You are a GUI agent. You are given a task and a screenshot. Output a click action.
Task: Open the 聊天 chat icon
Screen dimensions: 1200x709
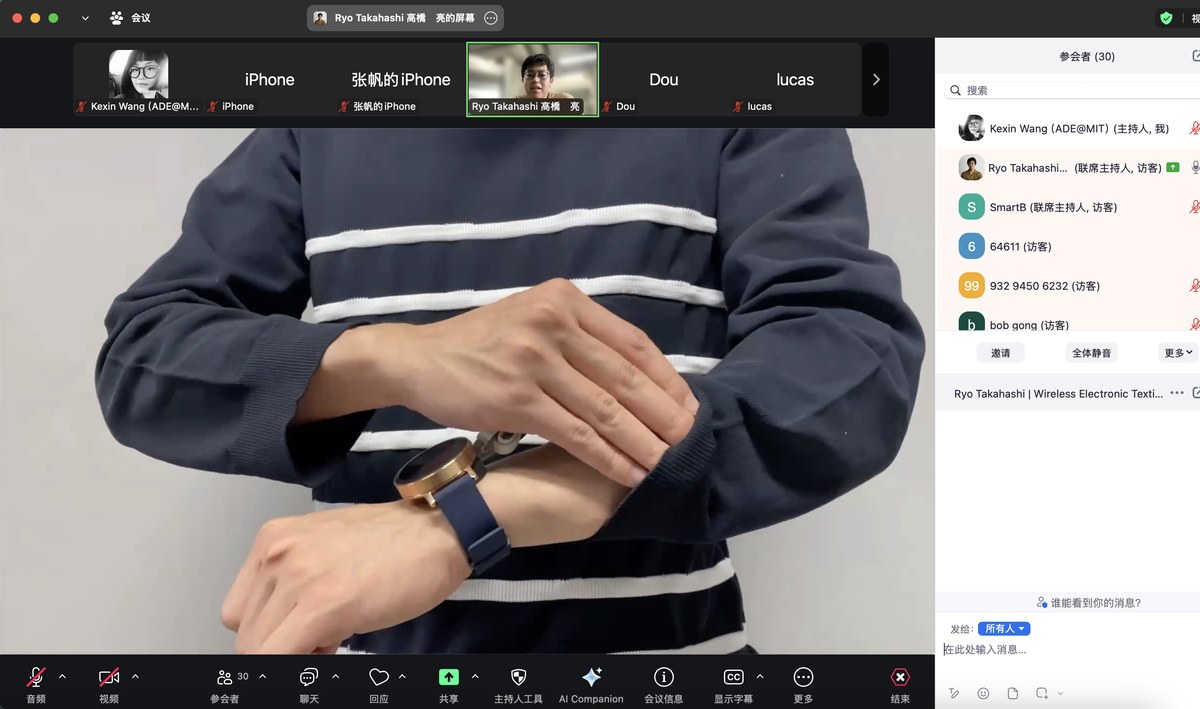[309, 677]
